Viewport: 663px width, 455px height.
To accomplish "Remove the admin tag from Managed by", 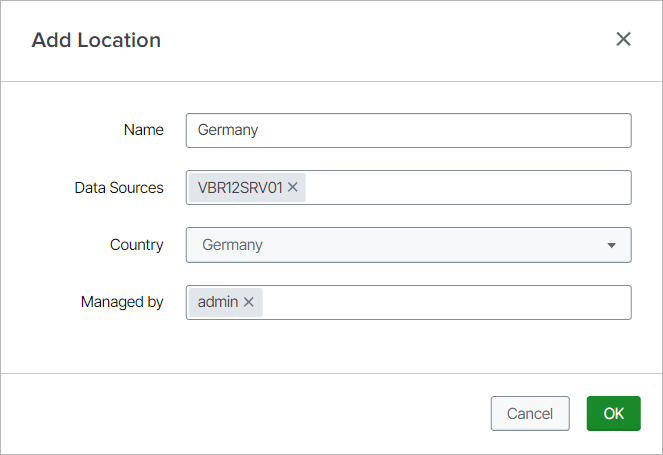I will pyautogui.click(x=249, y=302).
